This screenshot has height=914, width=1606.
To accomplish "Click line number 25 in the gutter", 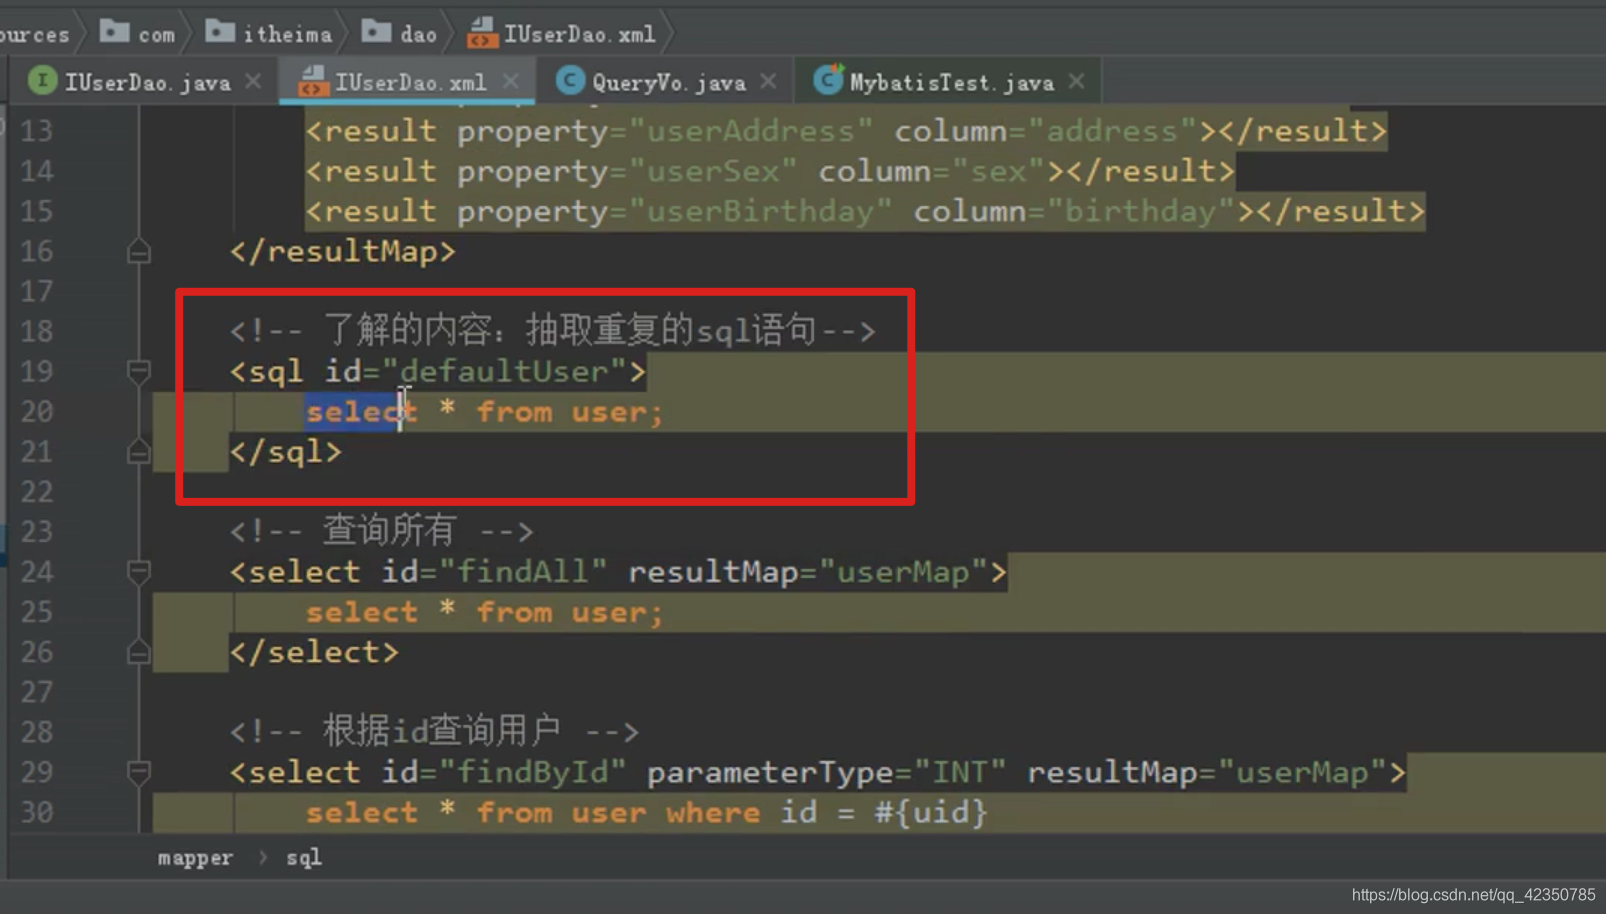I will 37,612.
